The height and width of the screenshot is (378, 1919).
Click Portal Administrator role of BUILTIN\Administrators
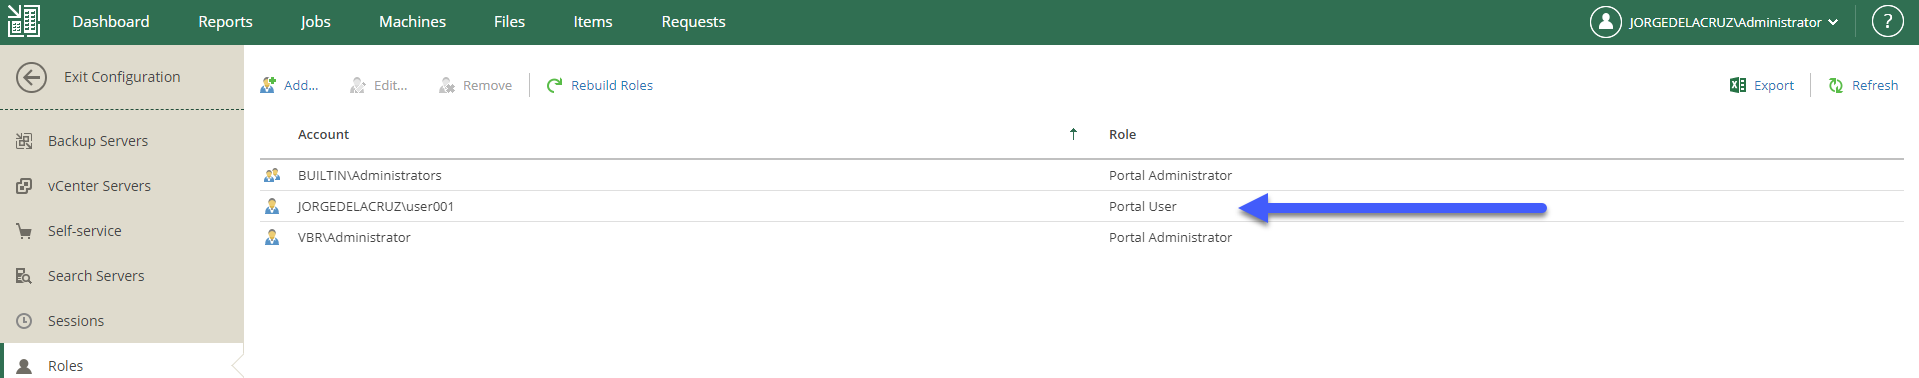1170,175
